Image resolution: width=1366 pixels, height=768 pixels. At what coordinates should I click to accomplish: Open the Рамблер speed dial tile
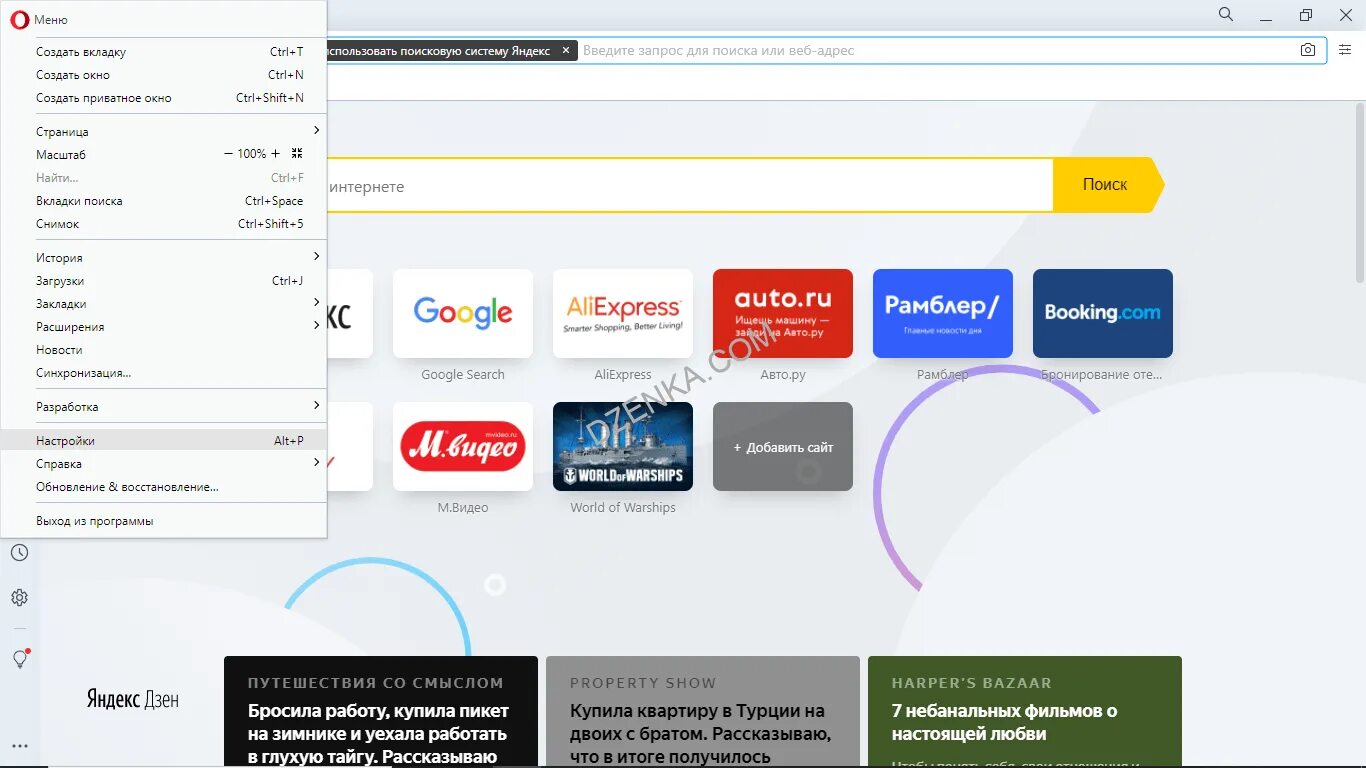point(943,313)
